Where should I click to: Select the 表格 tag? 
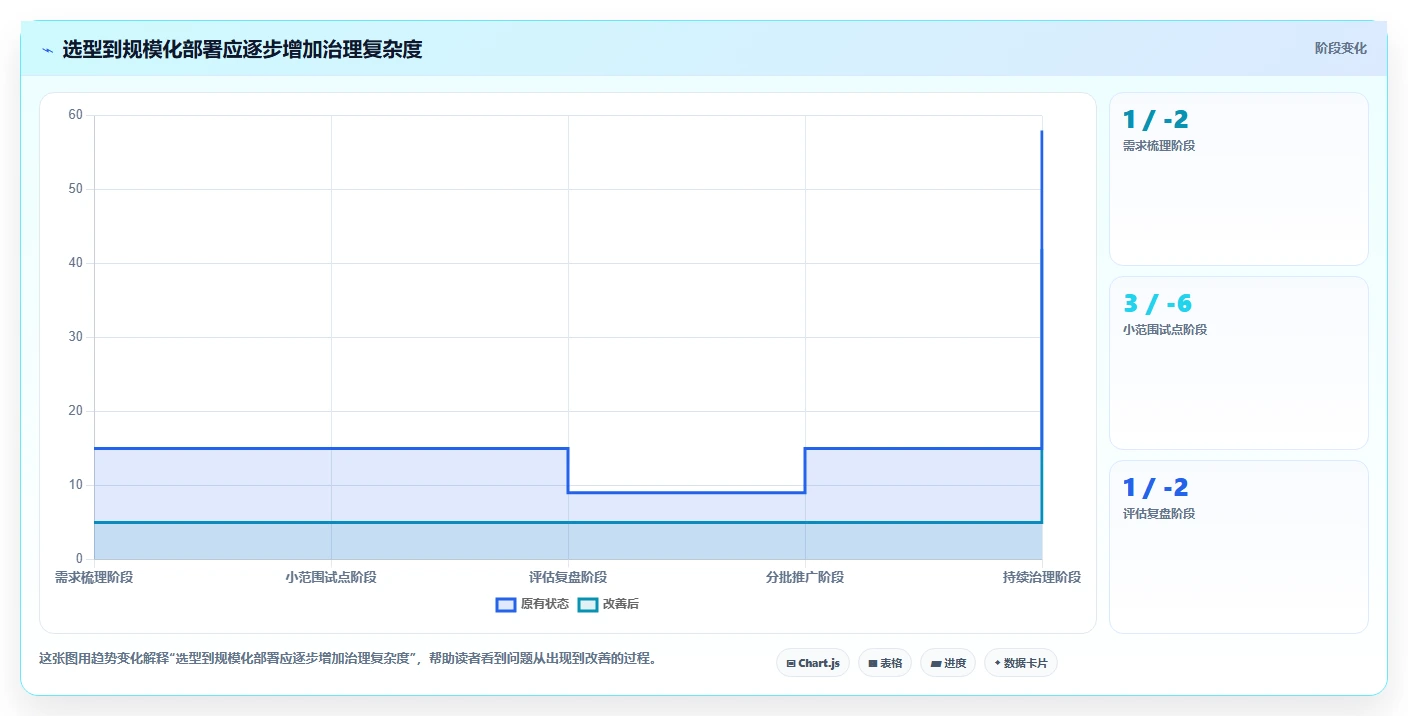click(885, 663)
